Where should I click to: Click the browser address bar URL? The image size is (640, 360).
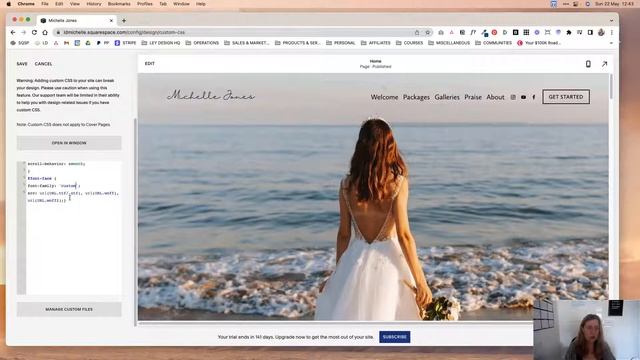click(x=124, y=32)
